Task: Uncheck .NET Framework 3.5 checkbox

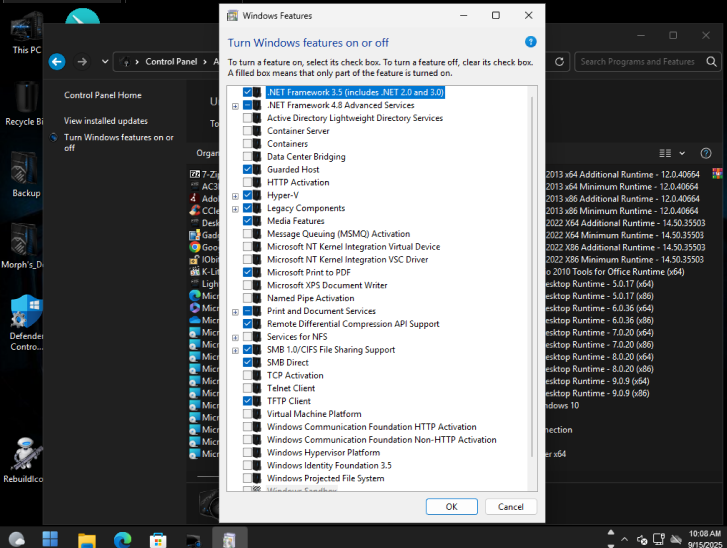Action: pos(248,92)
